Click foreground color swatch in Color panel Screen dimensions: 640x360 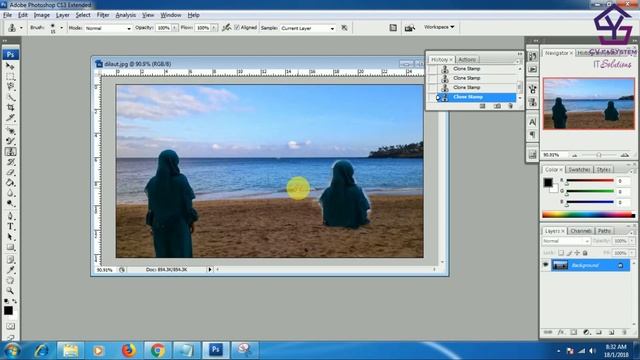tap(548, 182)
